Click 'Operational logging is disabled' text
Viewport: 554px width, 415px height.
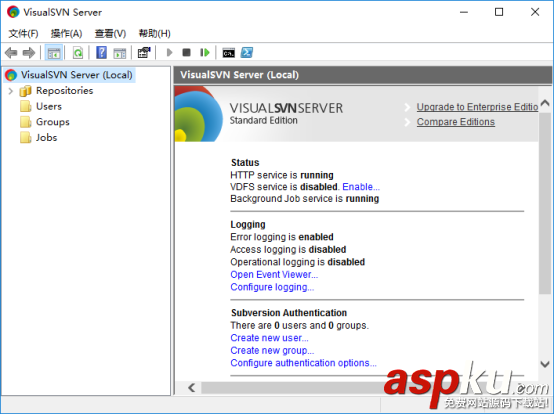pos(298,262)
